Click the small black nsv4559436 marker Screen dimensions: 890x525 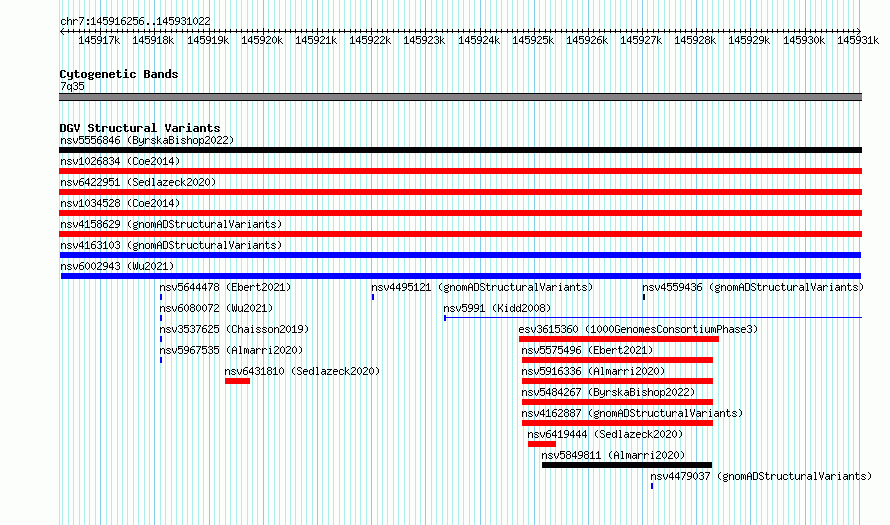(x=644, y=297)
